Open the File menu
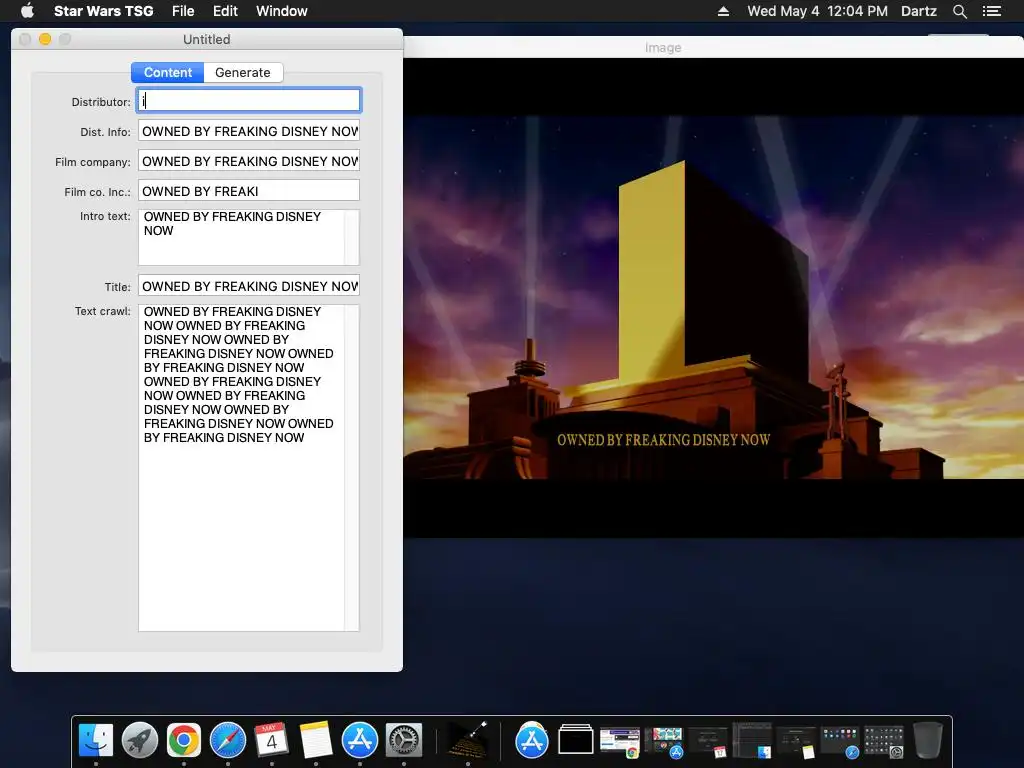 pyautogui.click(x=183, y=11)
